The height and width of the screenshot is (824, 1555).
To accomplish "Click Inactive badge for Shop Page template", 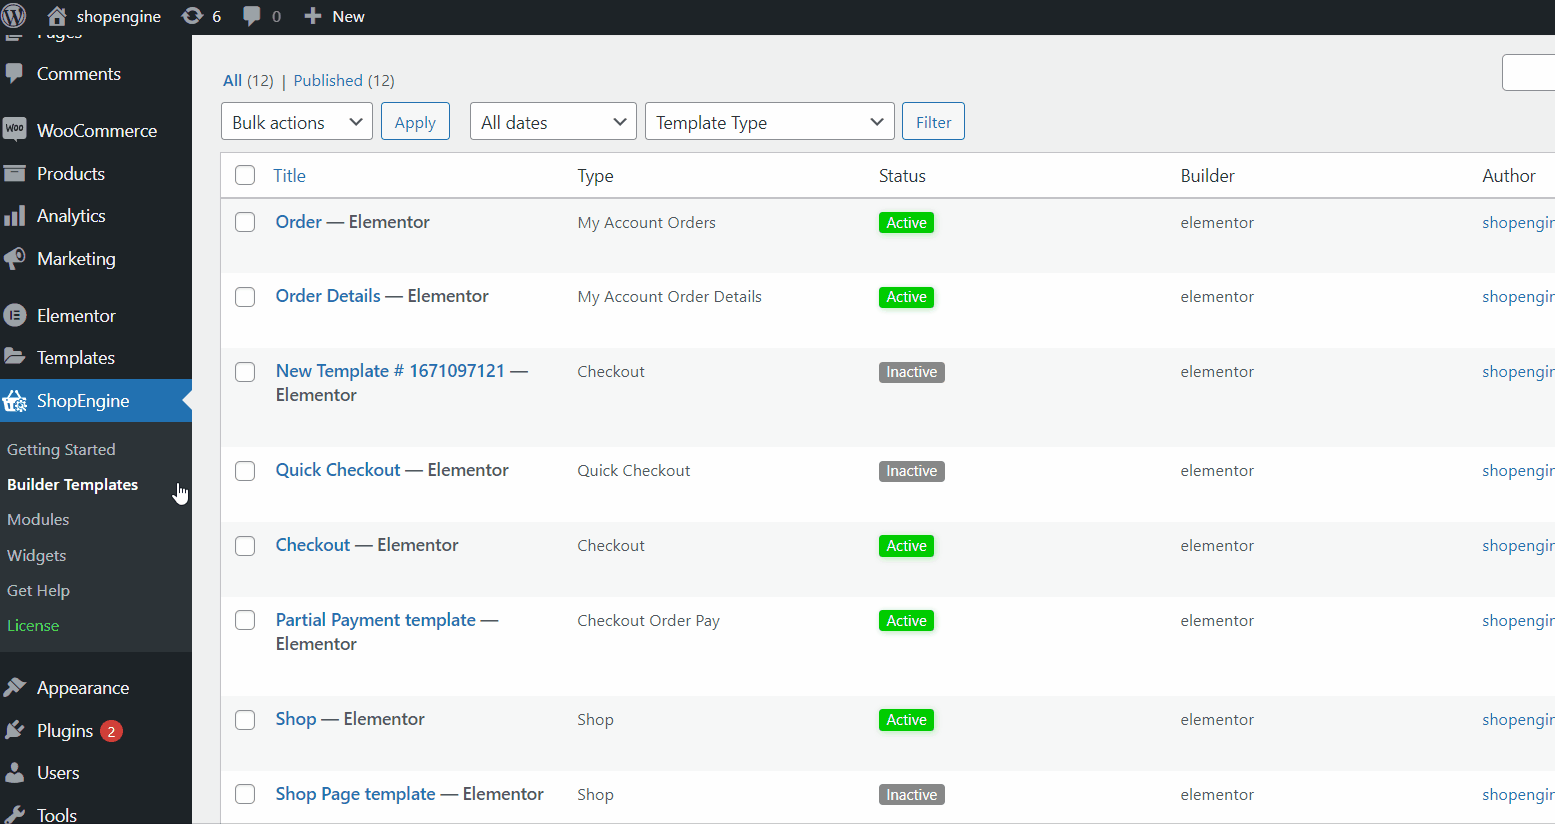I will click(912, 795).
